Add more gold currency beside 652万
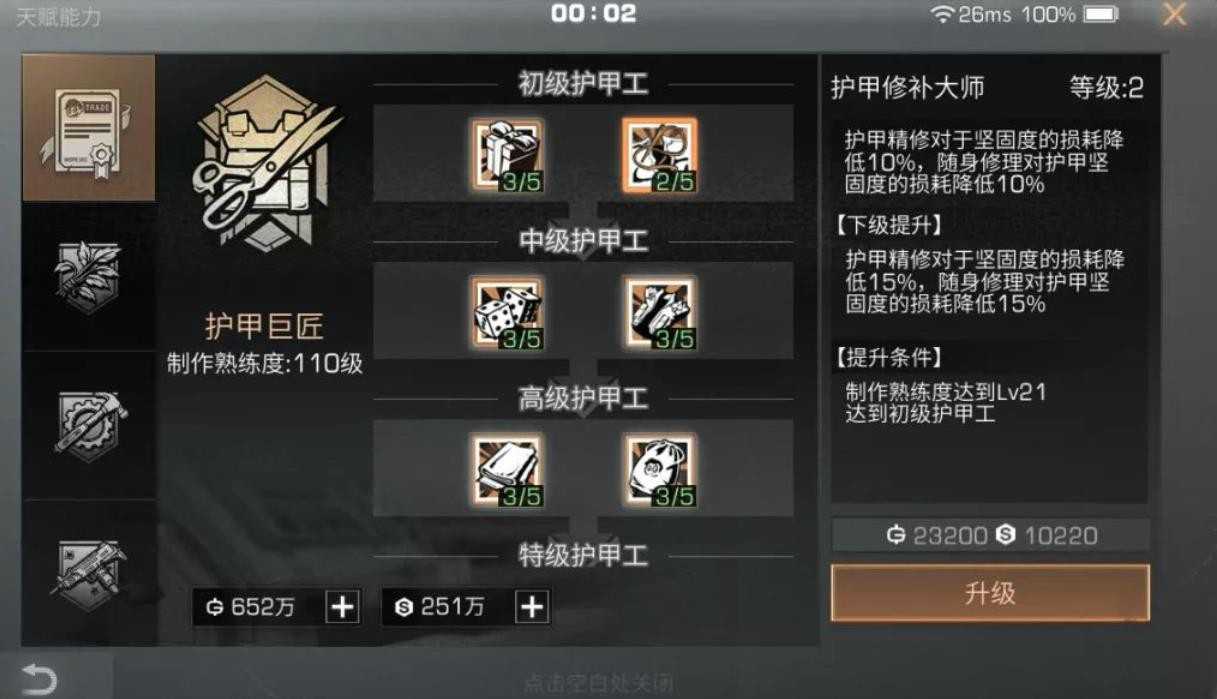The width and height of the screenshot is (1217, 699). point(342,606)
